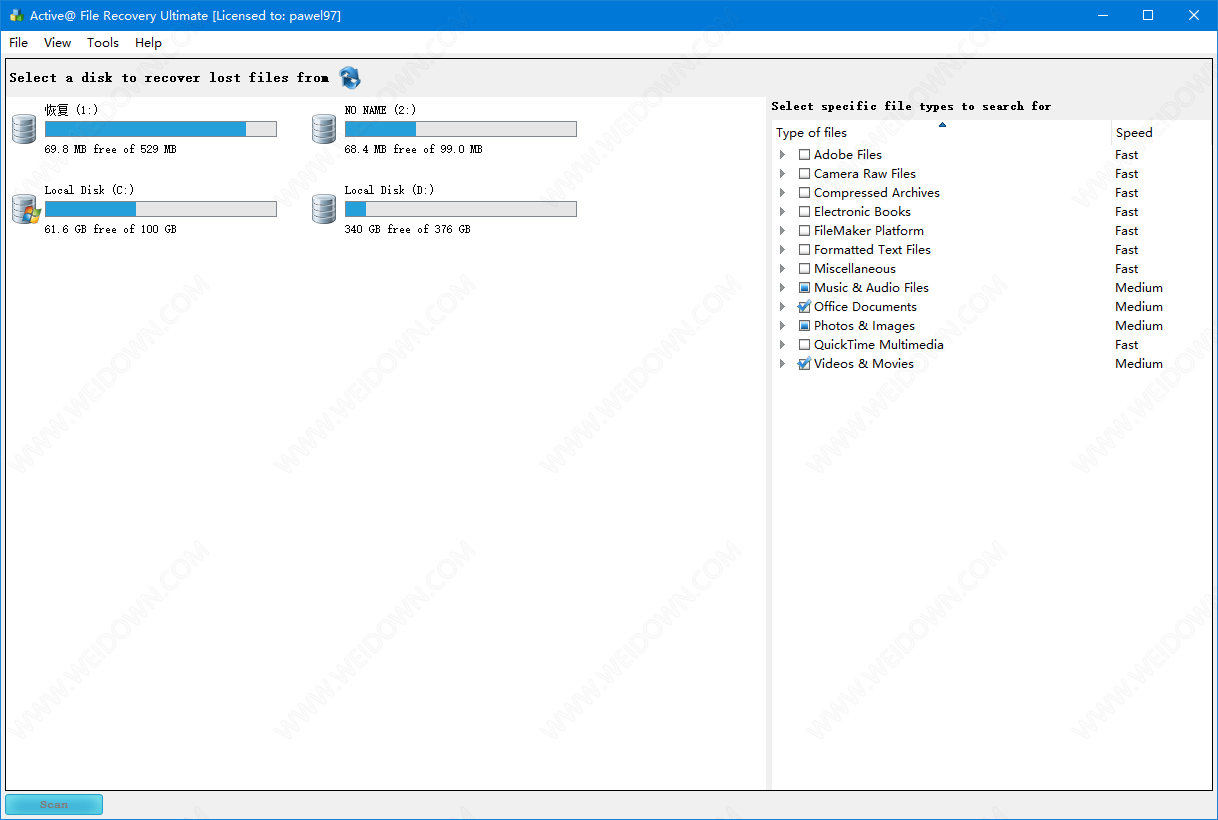This screenshot has height=820, width=1218.
Task: Uncheck the Videos & Movies checkbox
Action: (804, 364)
